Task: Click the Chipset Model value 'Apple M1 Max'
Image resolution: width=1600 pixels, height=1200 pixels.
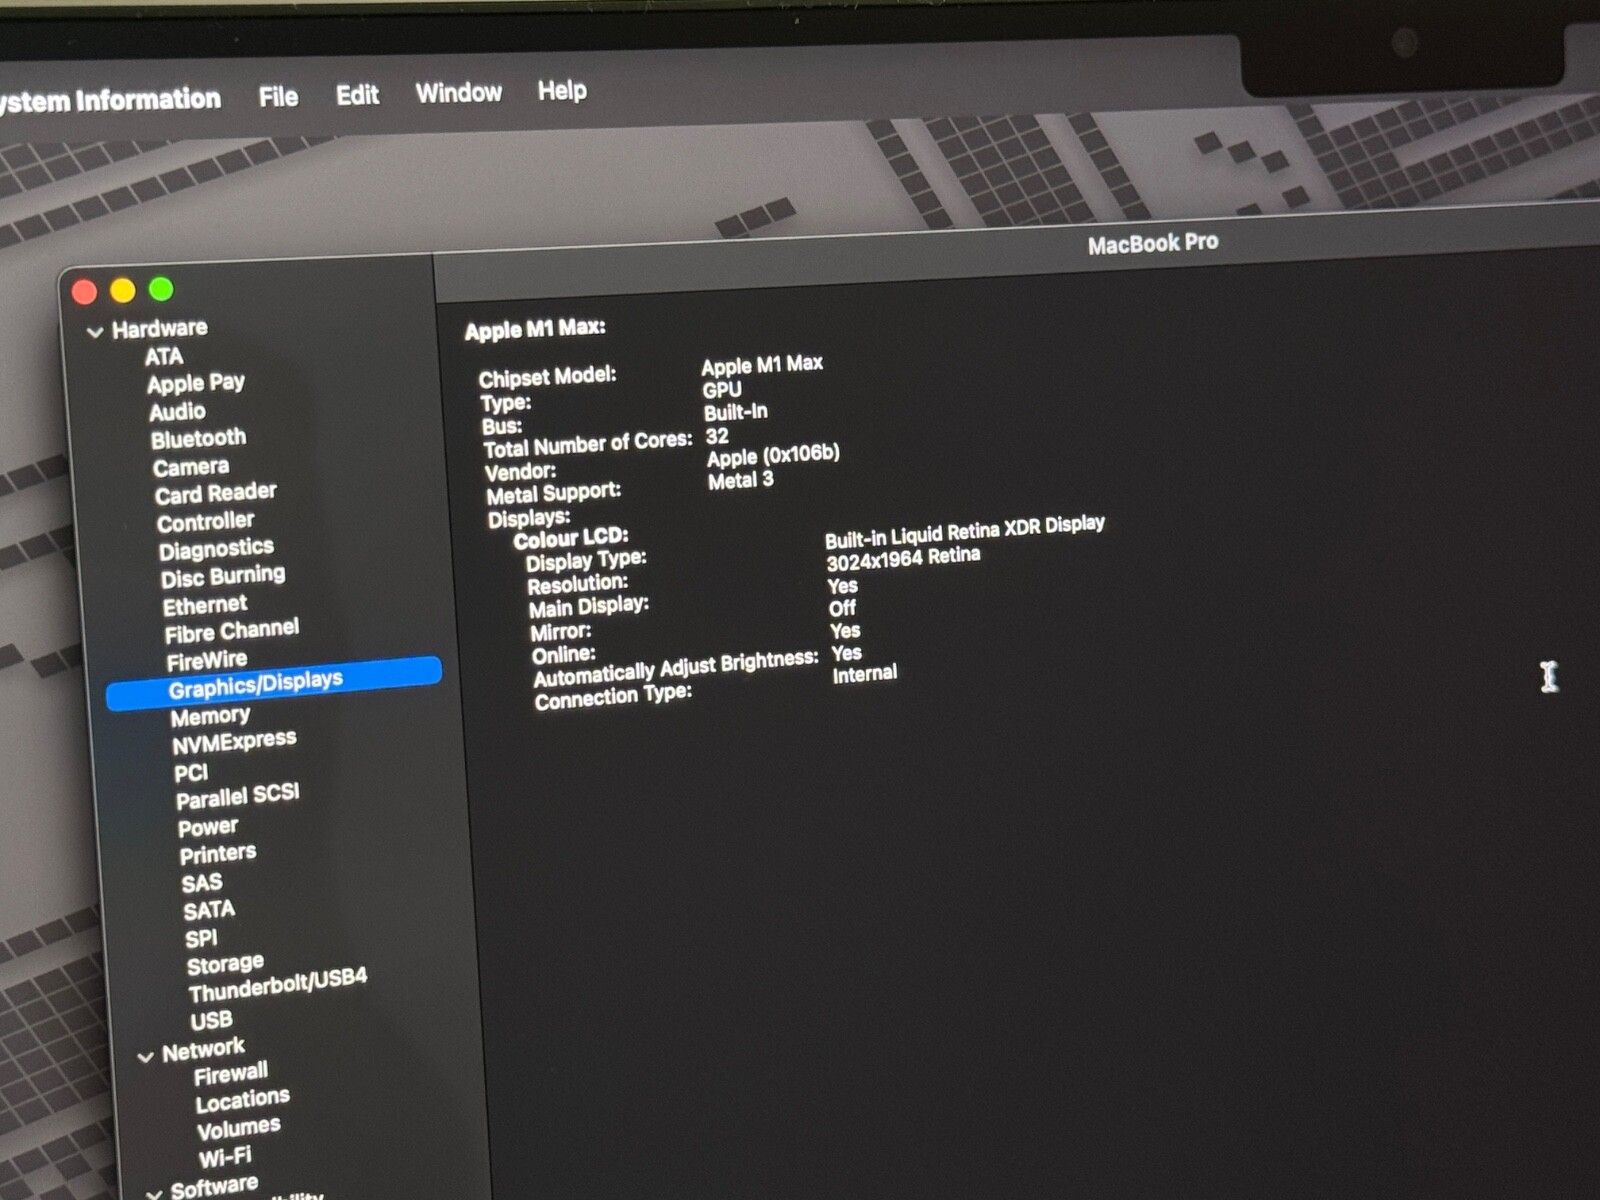Action: point(762,365)
